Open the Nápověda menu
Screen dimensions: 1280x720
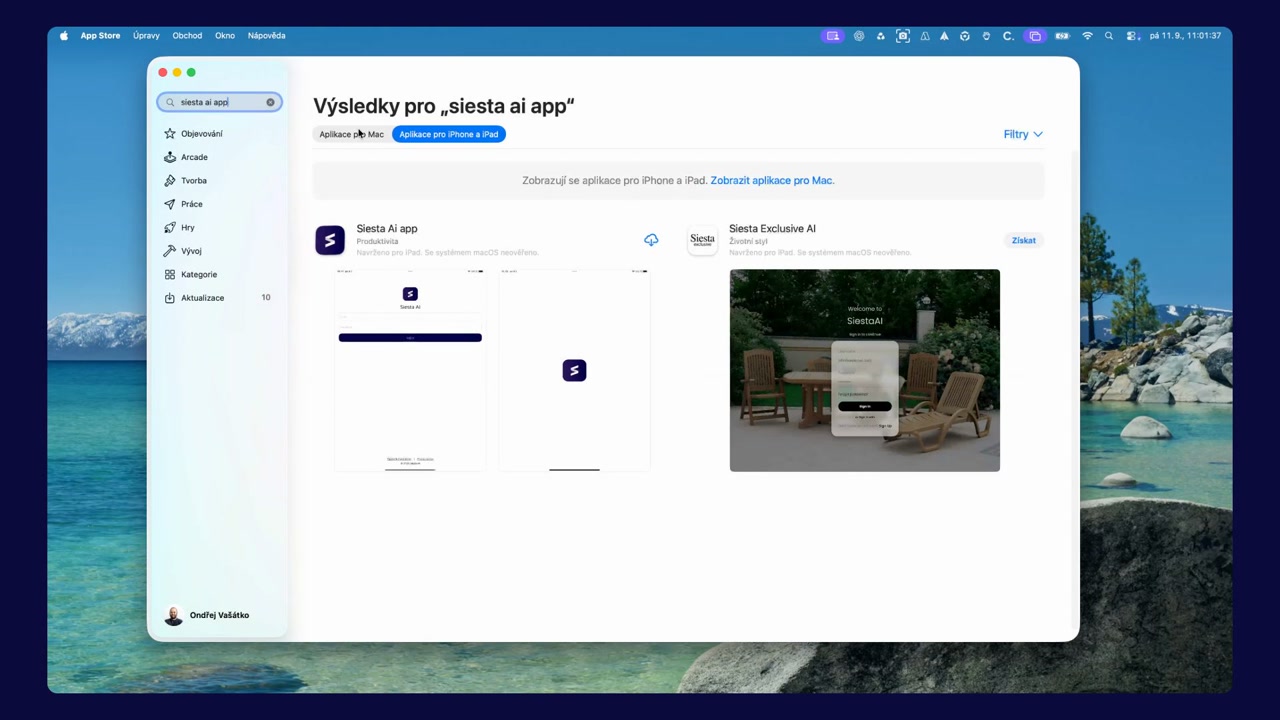point(266,36)
